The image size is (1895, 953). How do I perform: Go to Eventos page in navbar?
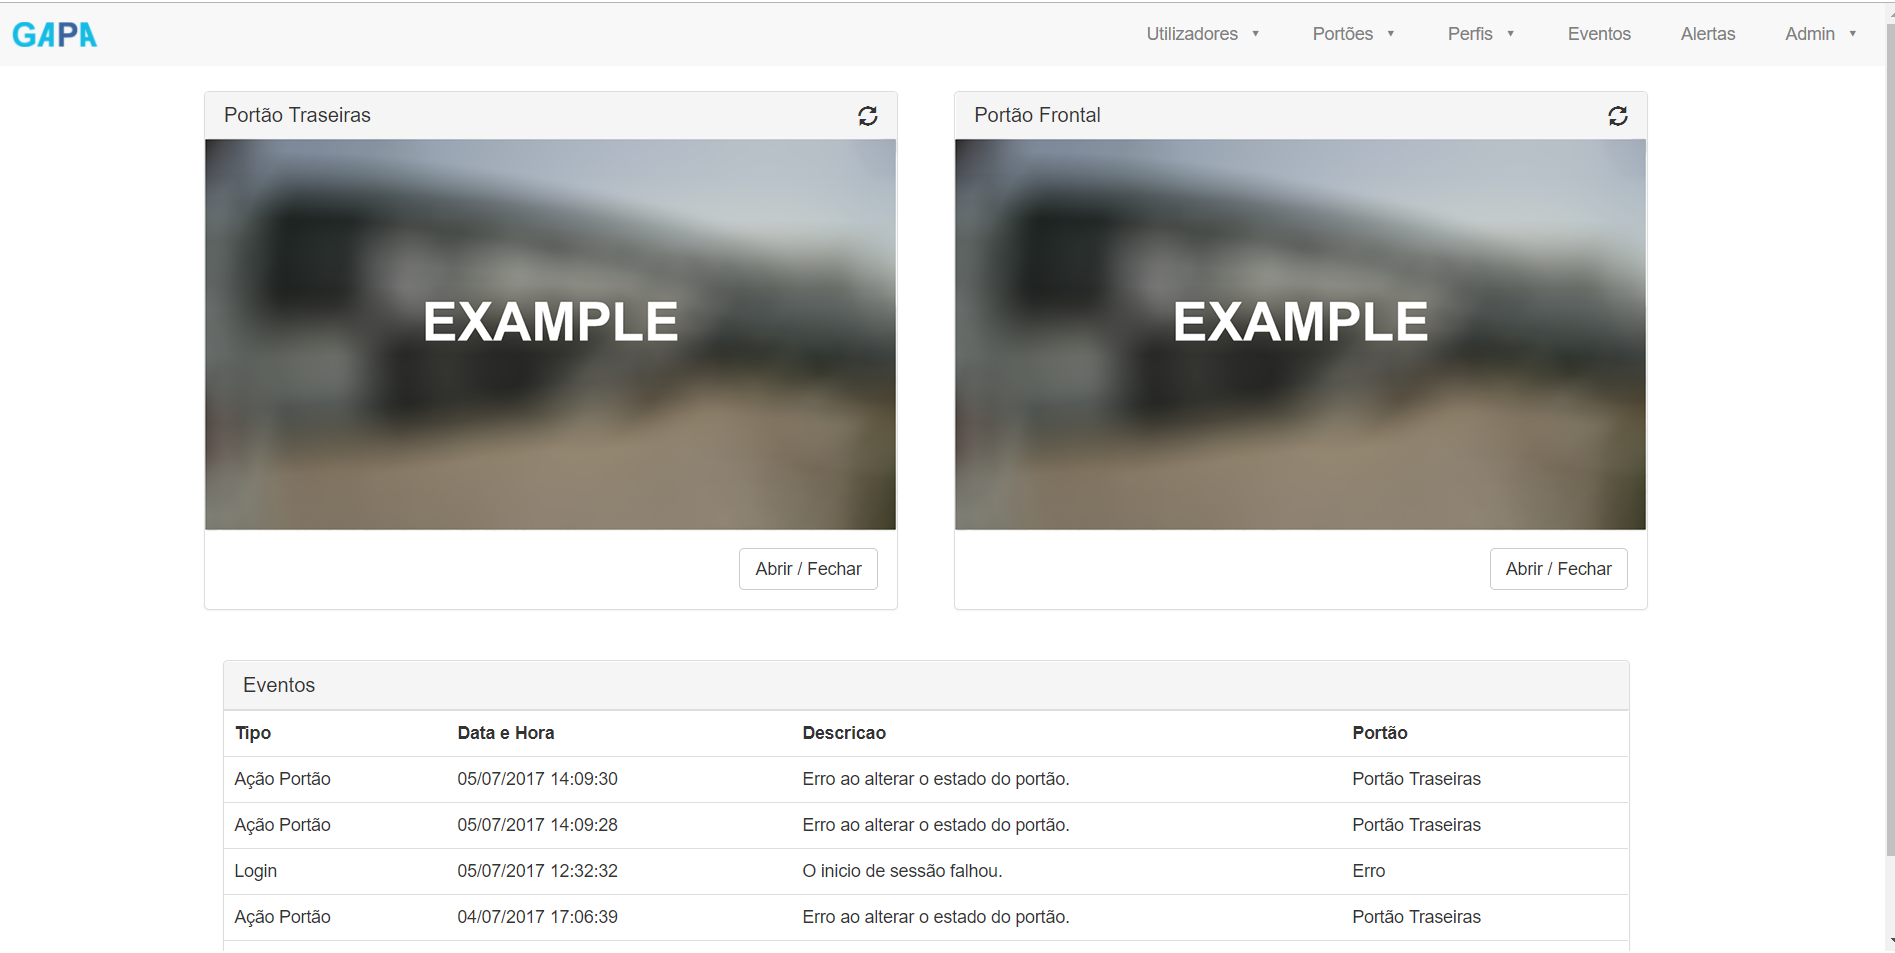click(1599, 34)
